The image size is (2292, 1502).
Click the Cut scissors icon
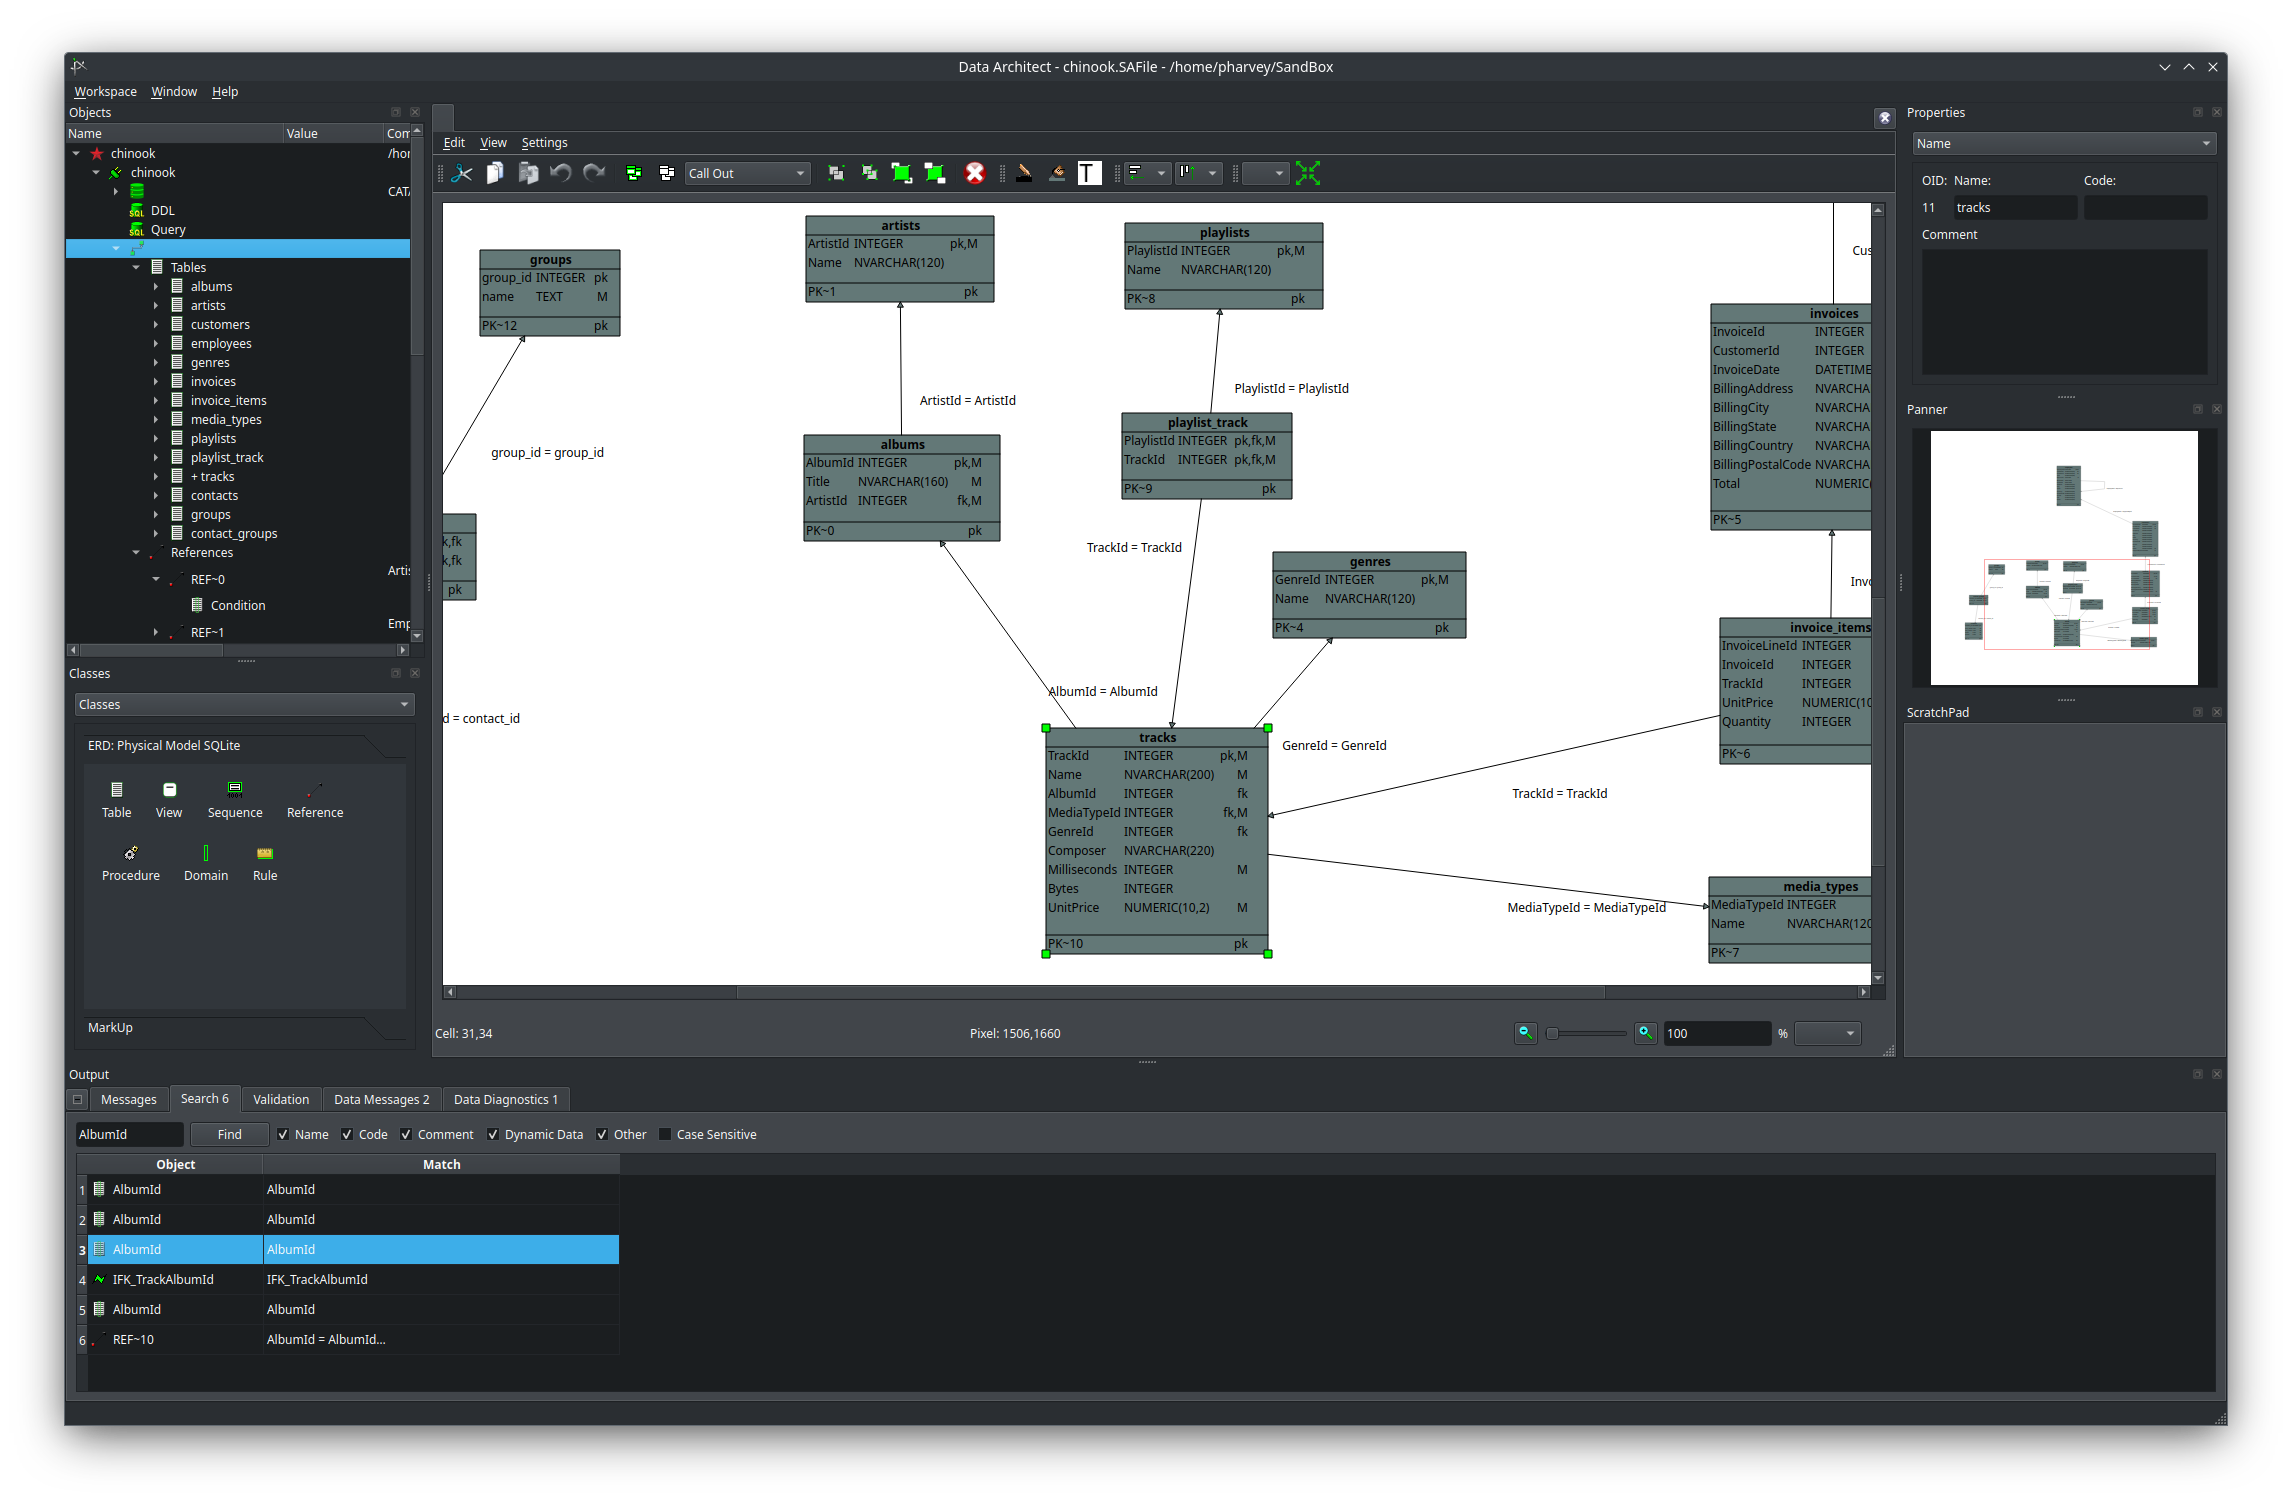[x=462, y=173]
